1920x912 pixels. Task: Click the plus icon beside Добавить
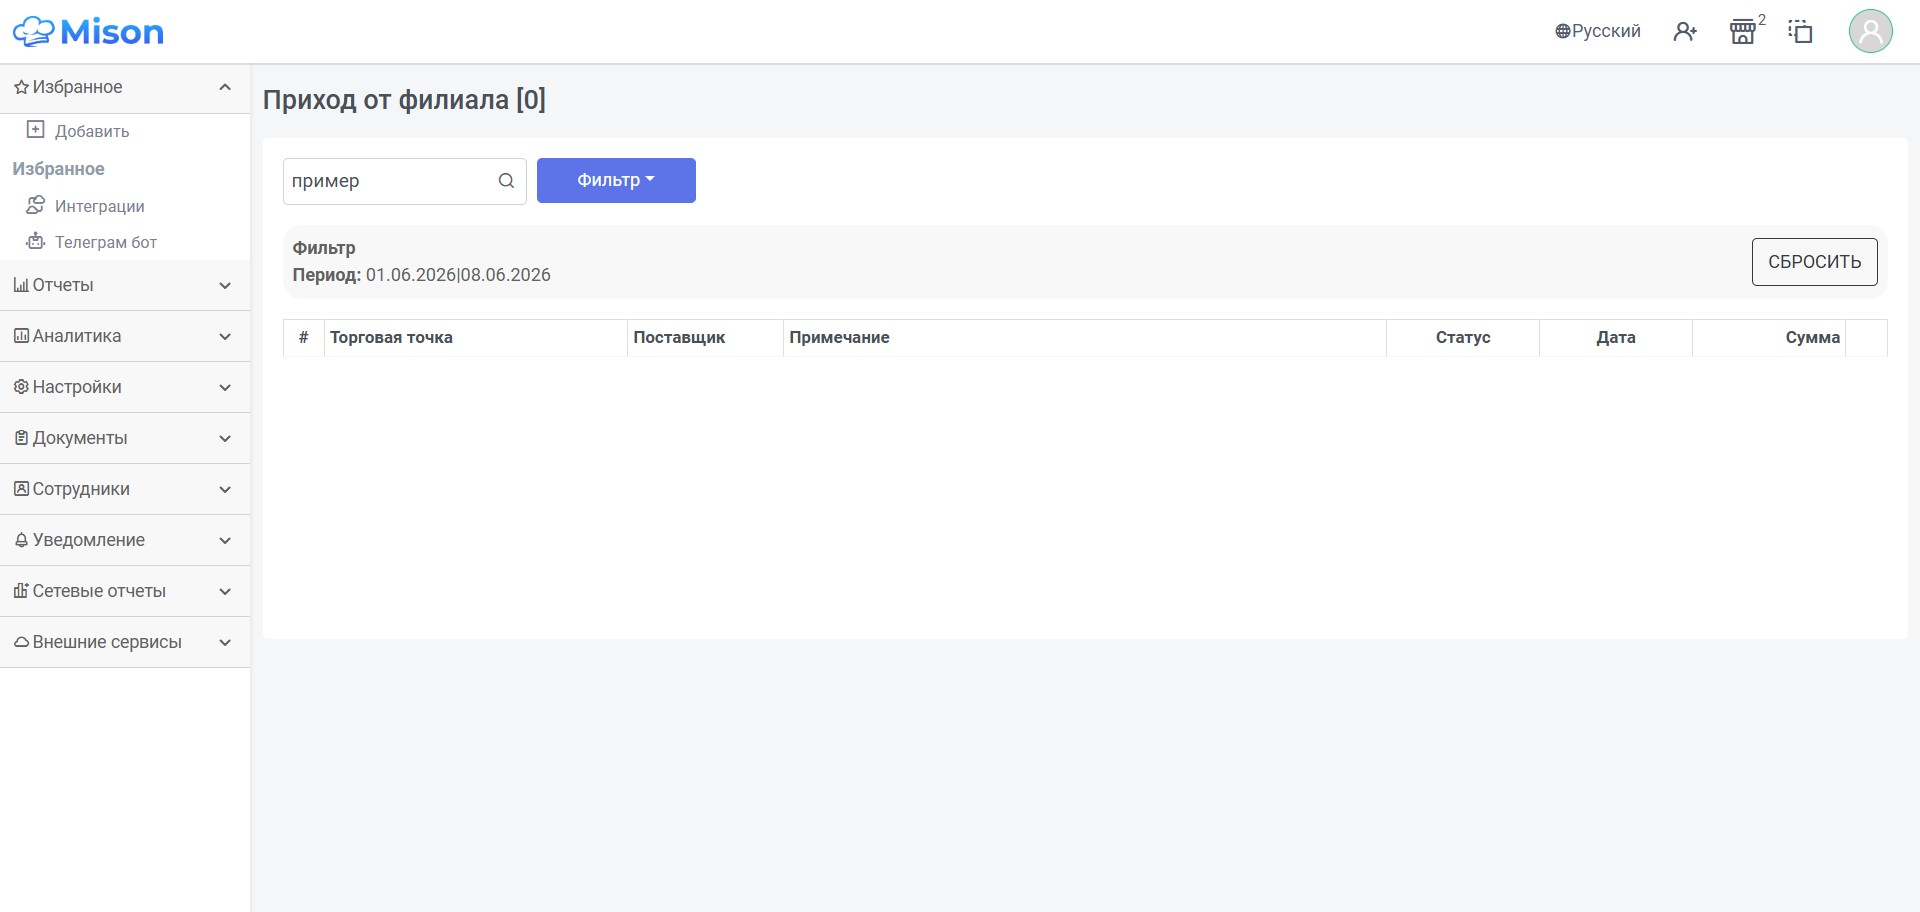[x=36, y=130]
